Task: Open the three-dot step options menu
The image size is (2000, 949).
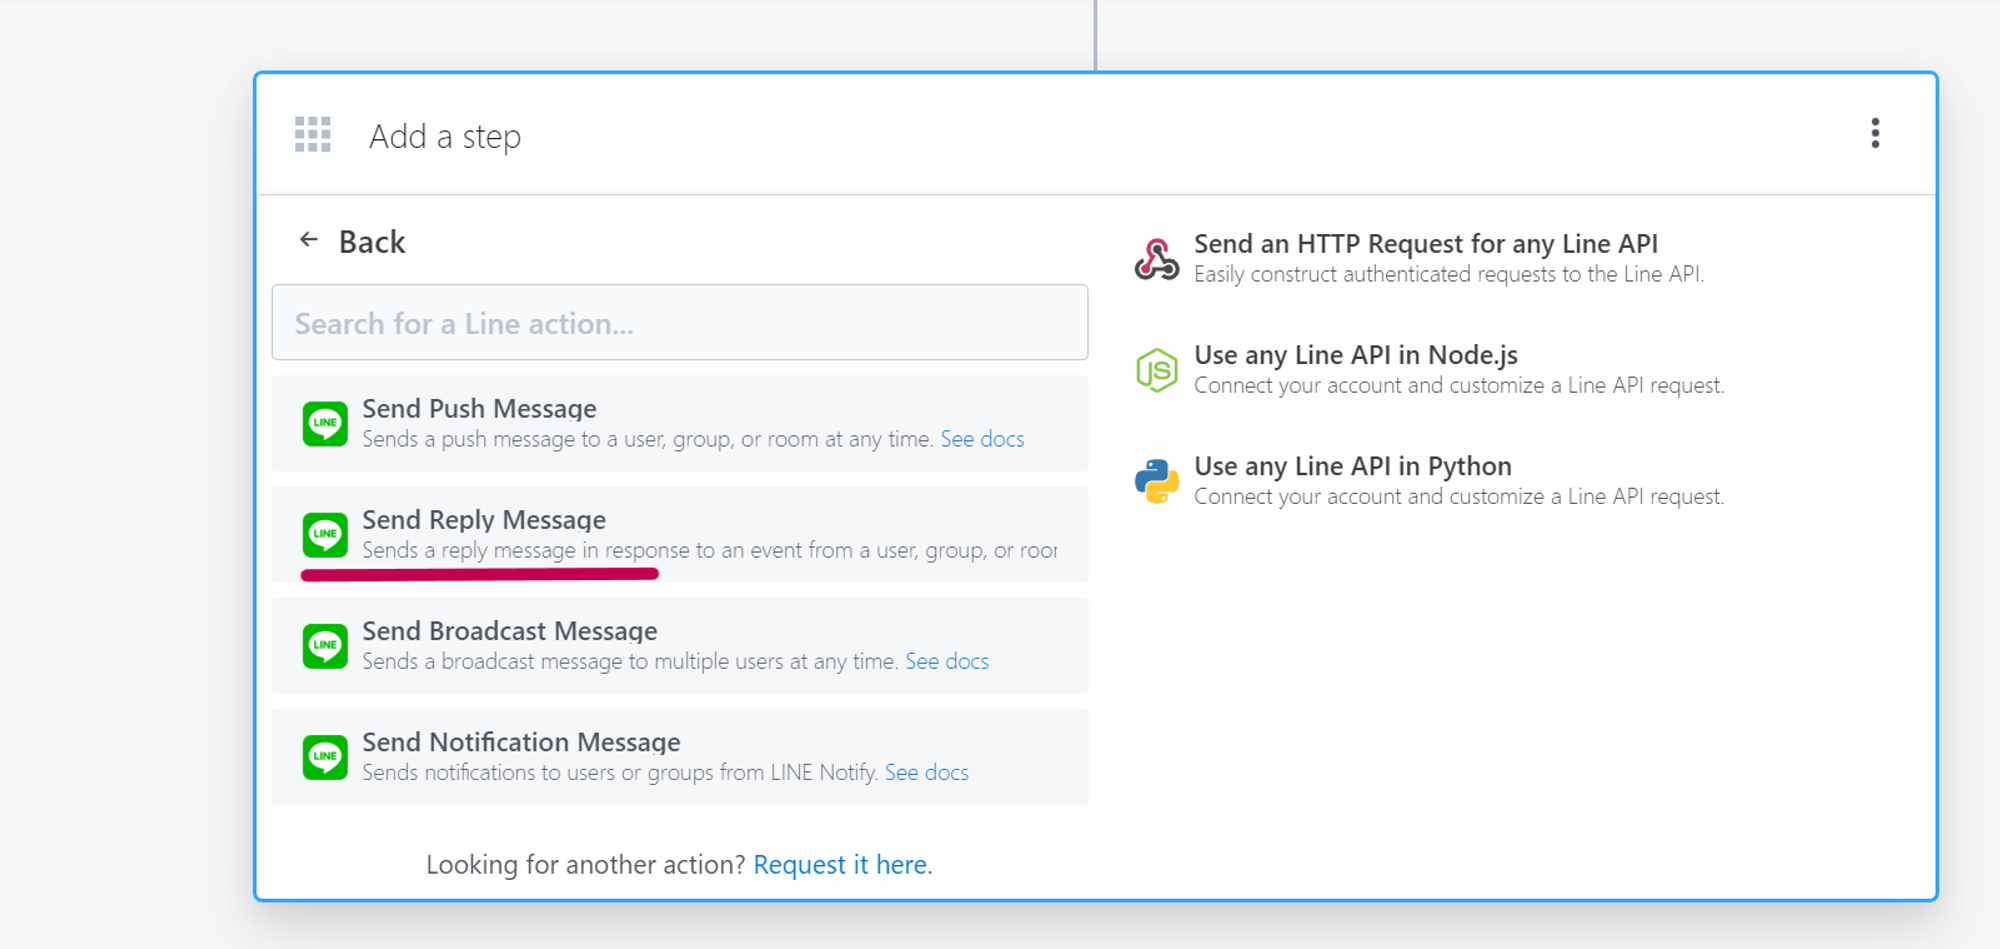Action: 1875,133
